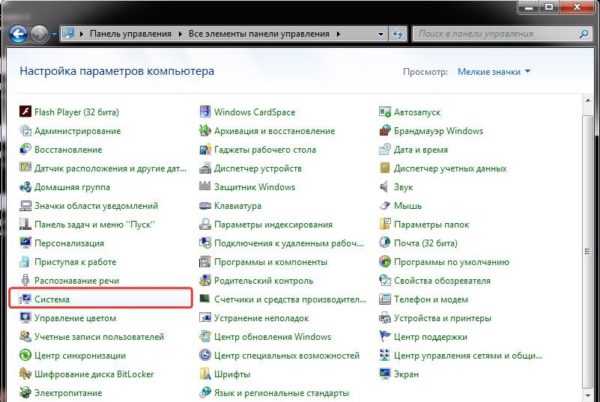Open Программы и компоненты
This screenshot has height=402, width=600.
tap(263, 262)
